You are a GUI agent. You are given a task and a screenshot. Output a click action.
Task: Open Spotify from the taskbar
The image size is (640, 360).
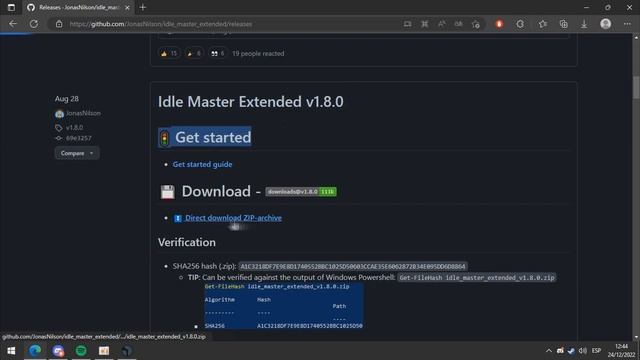coord(81,351)
